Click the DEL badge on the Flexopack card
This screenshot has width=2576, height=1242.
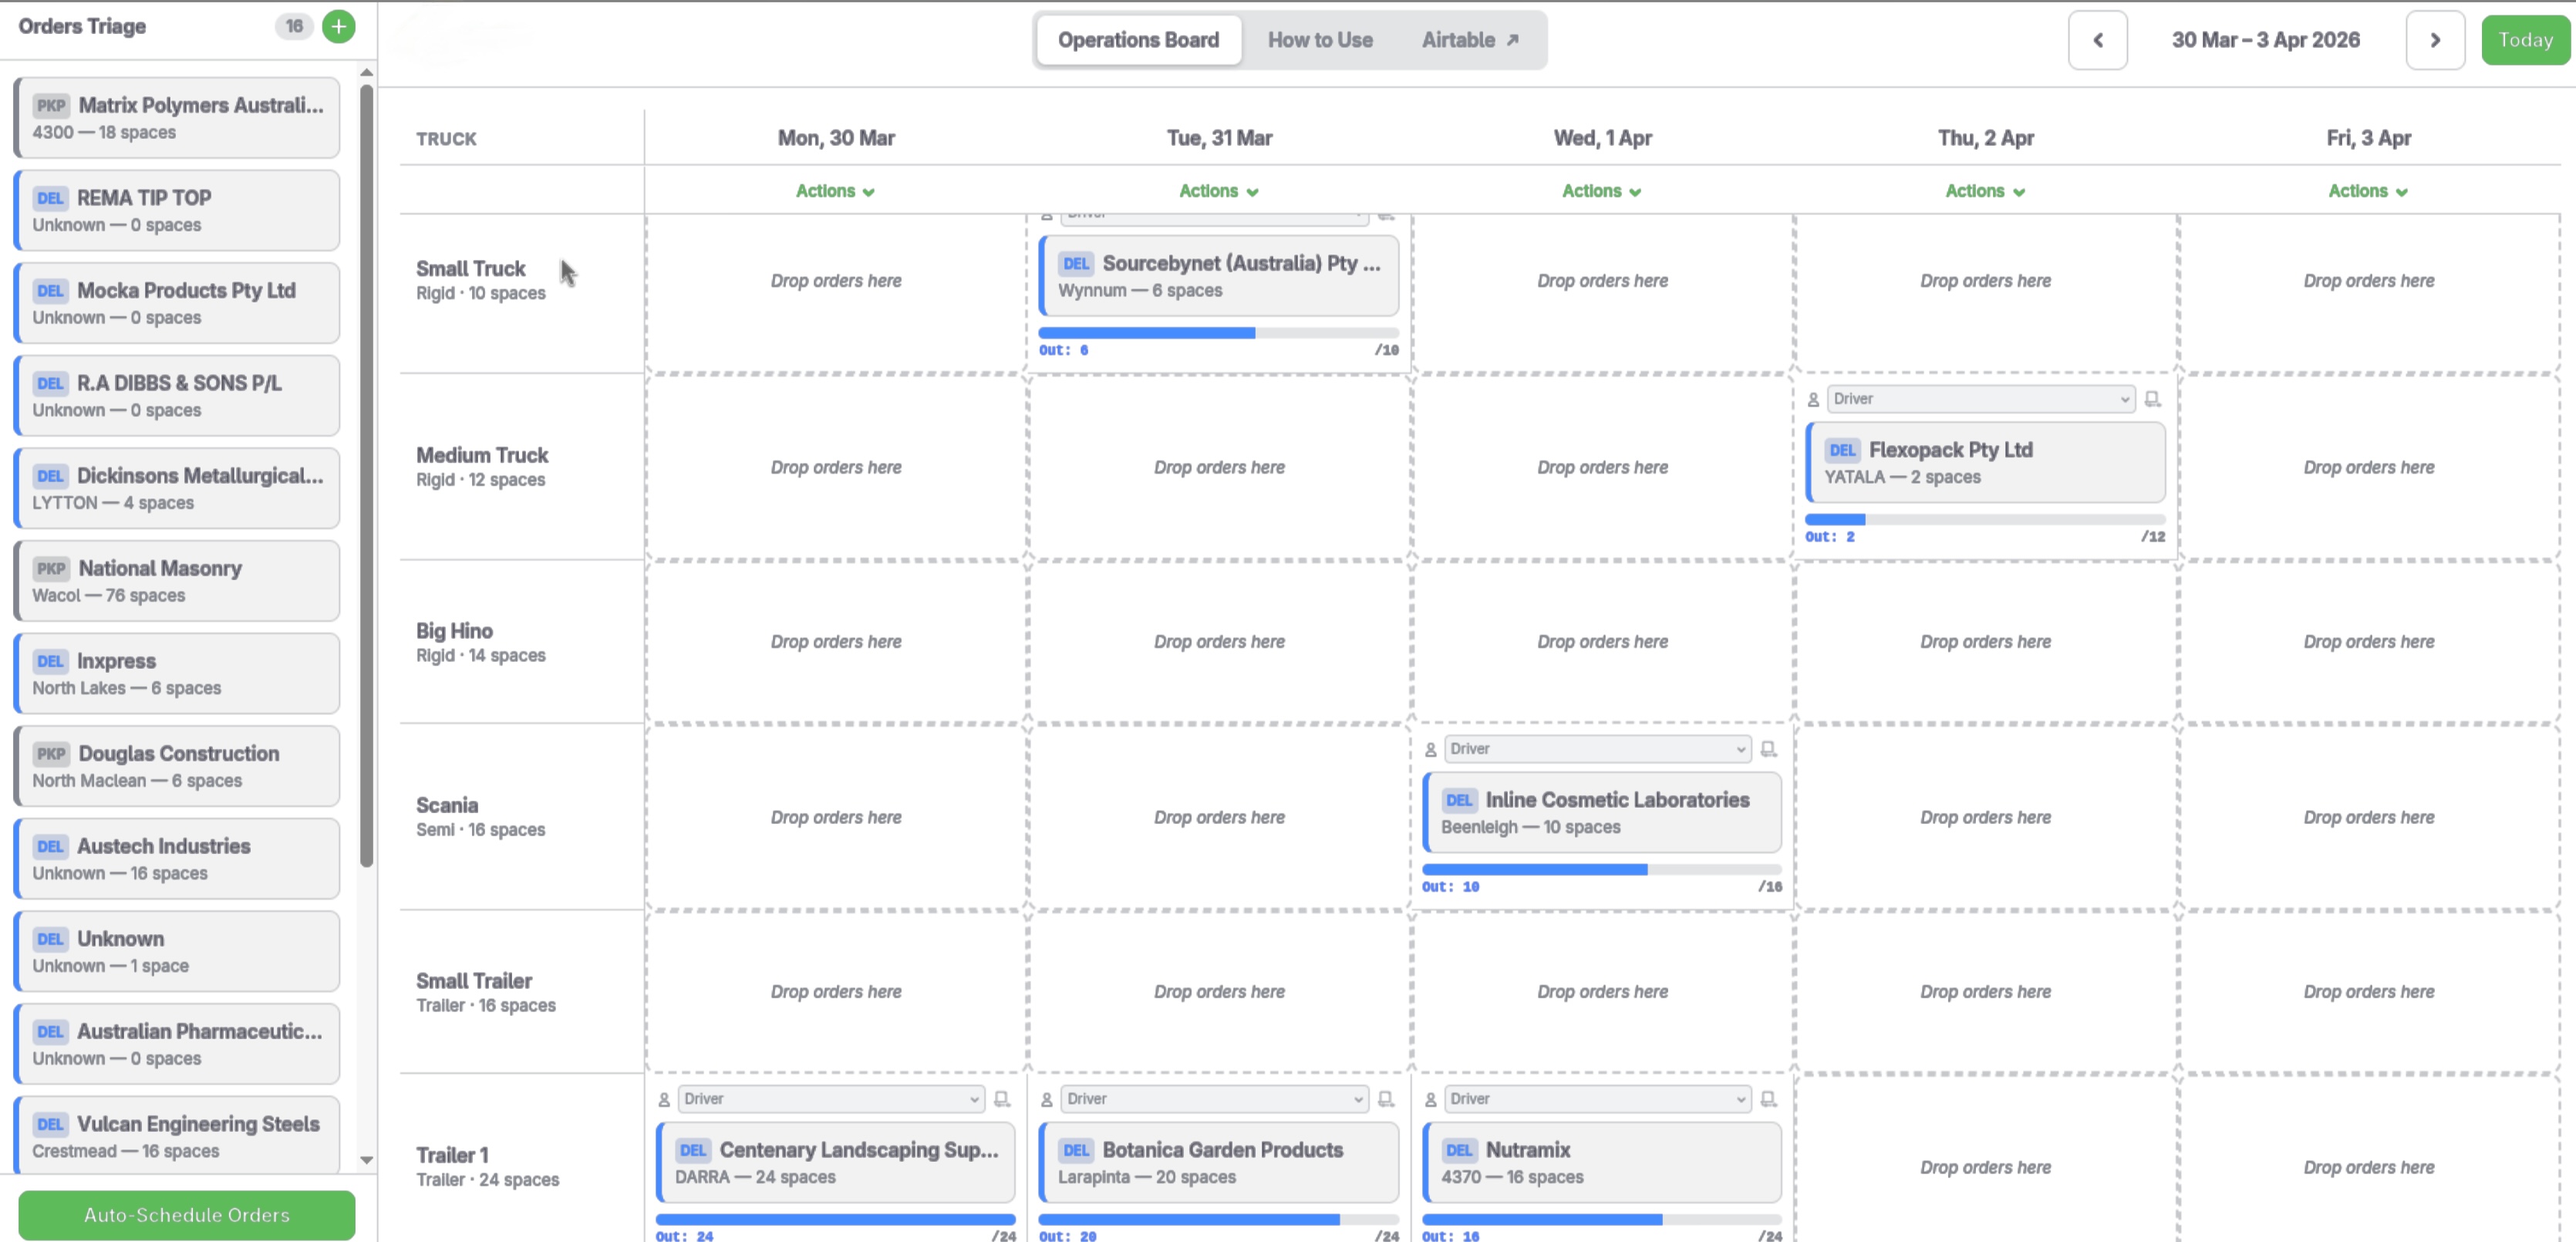coord(1842,450)
